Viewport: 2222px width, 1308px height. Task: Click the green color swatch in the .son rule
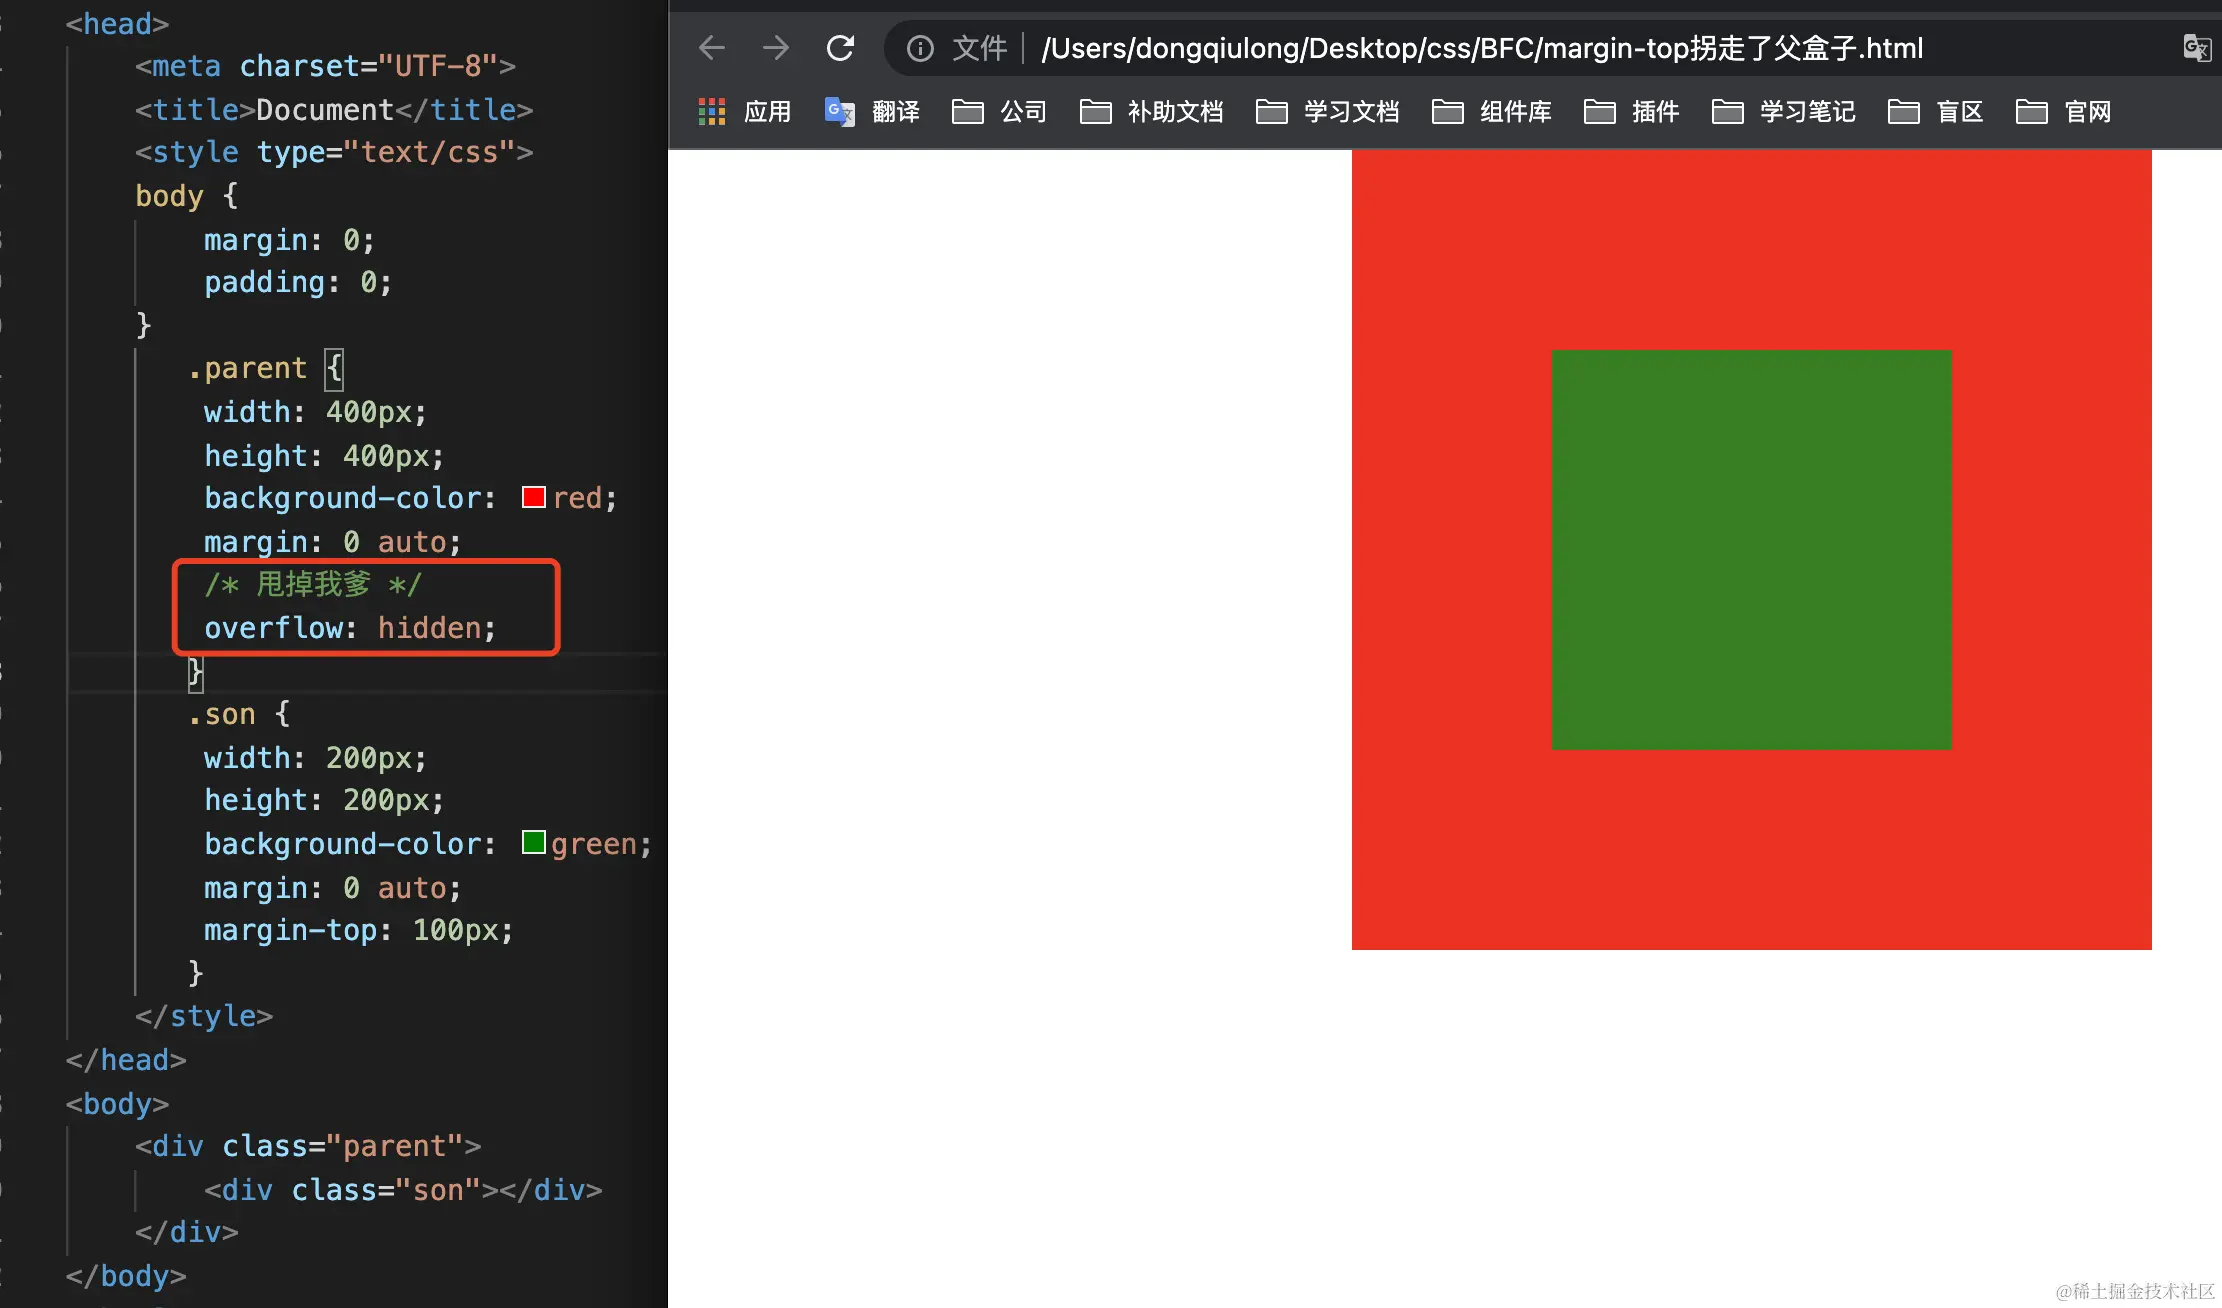[x=533, y=842]
